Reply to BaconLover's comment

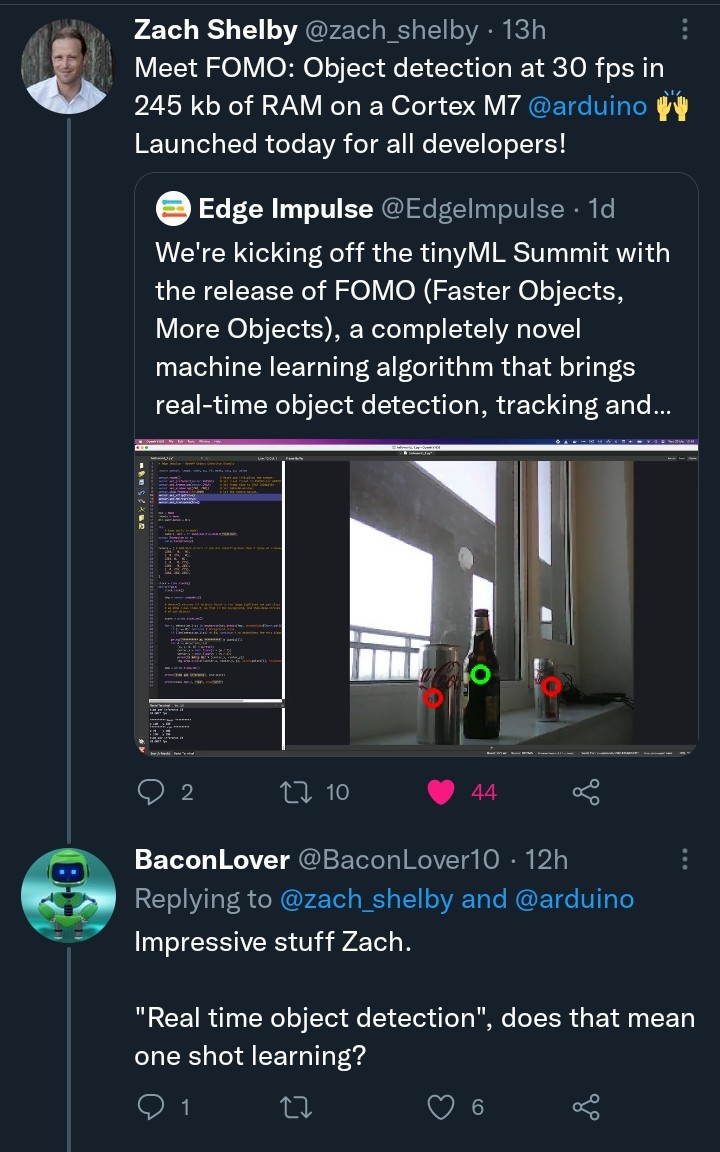tap(150, 1107)
